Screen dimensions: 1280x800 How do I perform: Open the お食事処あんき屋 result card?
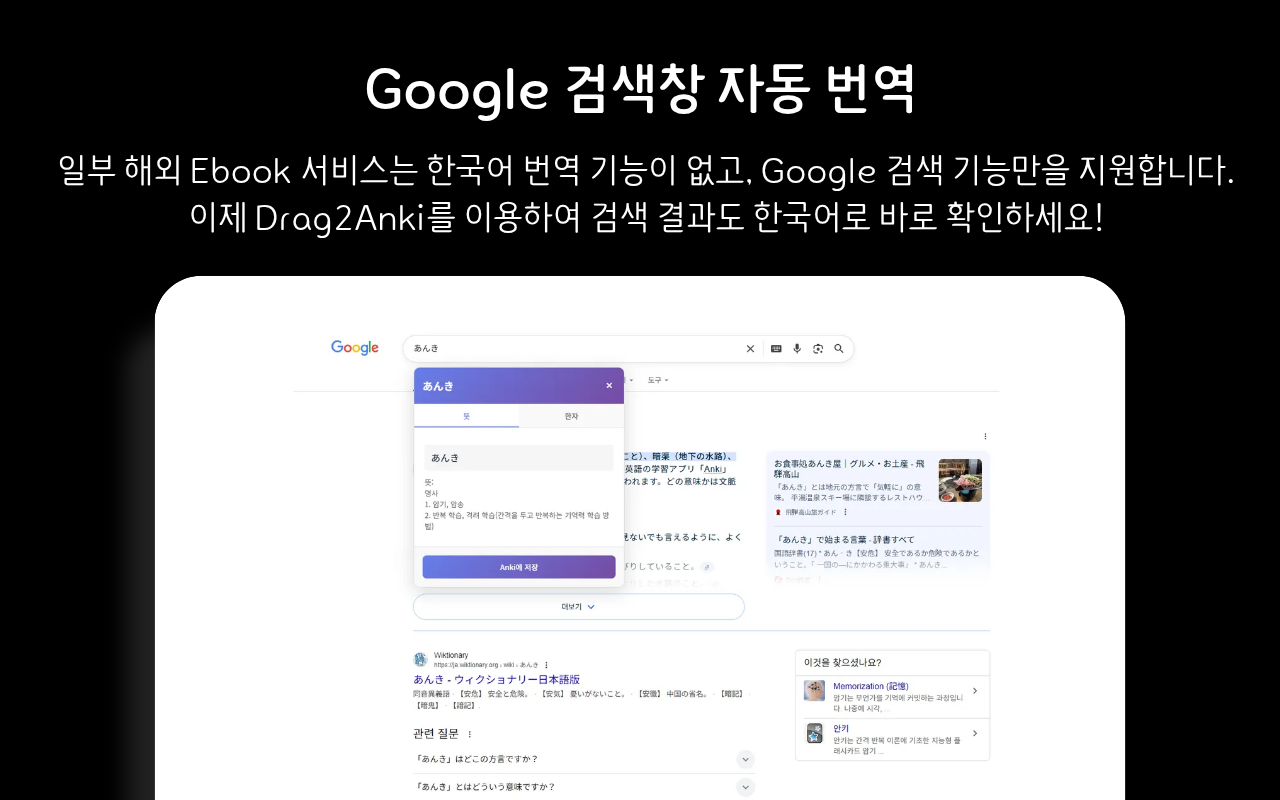[x=849, y=470]
